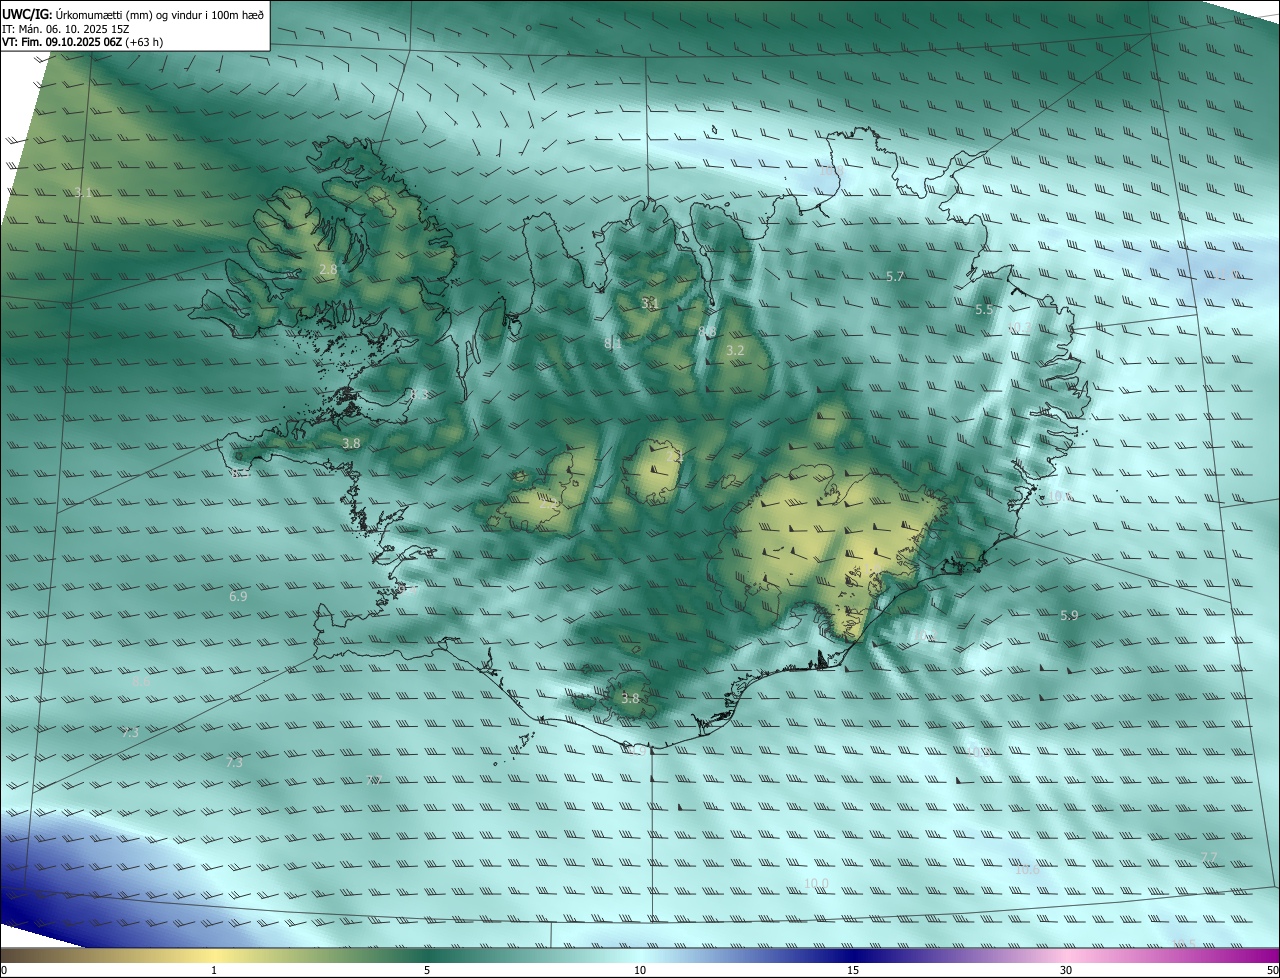This screenshot has width=1280, height=978.
Task: Click the 3.1 value over the northwest sea
Action: 83,192
